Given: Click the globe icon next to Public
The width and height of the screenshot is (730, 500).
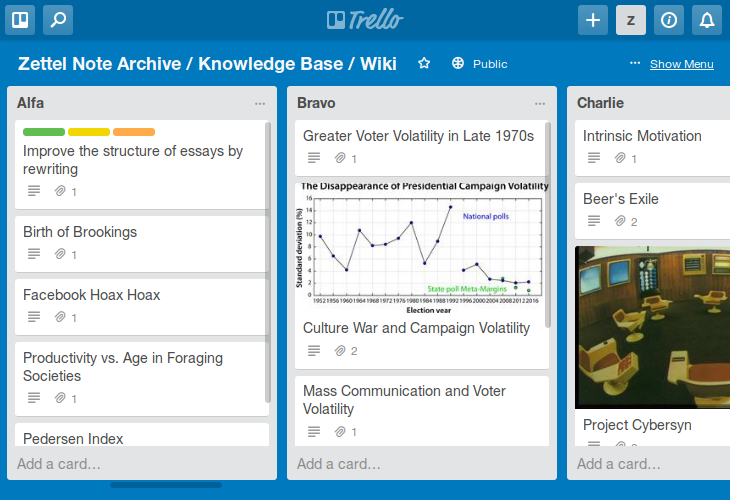Looking at the screenshot, I should 458,63.
